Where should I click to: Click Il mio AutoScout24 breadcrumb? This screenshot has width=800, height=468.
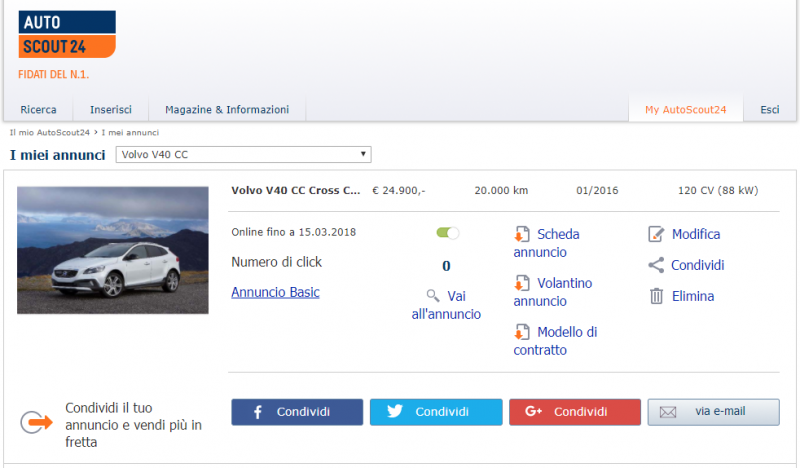(49, 133)
